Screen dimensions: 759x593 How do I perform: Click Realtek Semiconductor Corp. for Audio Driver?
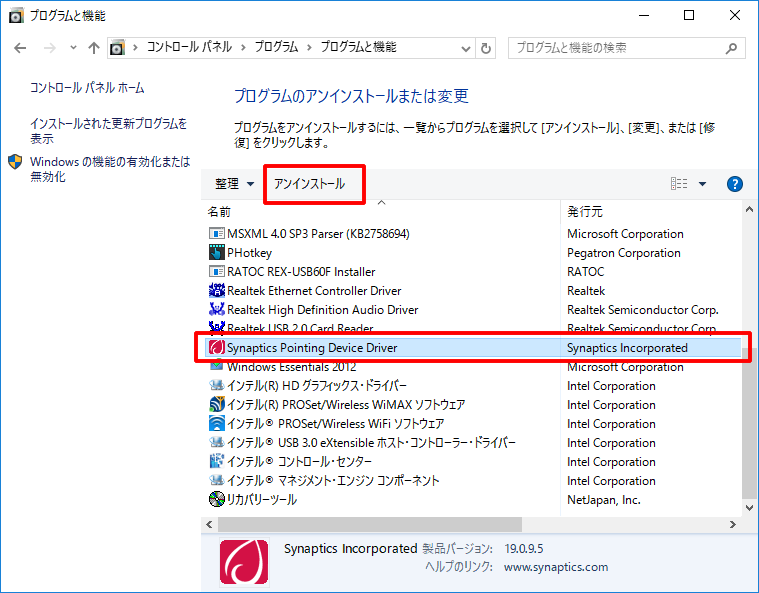(642, 309)
